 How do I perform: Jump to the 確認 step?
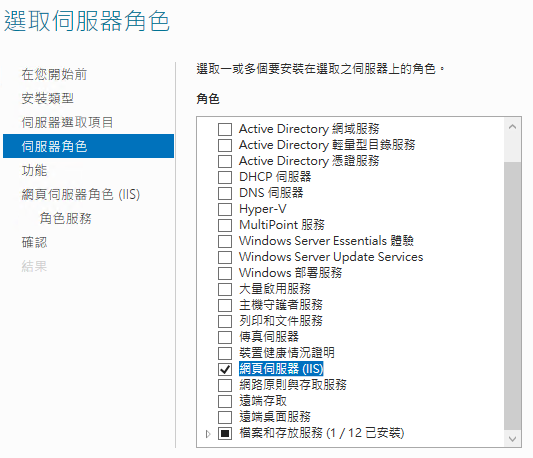(x=34, y=242)
